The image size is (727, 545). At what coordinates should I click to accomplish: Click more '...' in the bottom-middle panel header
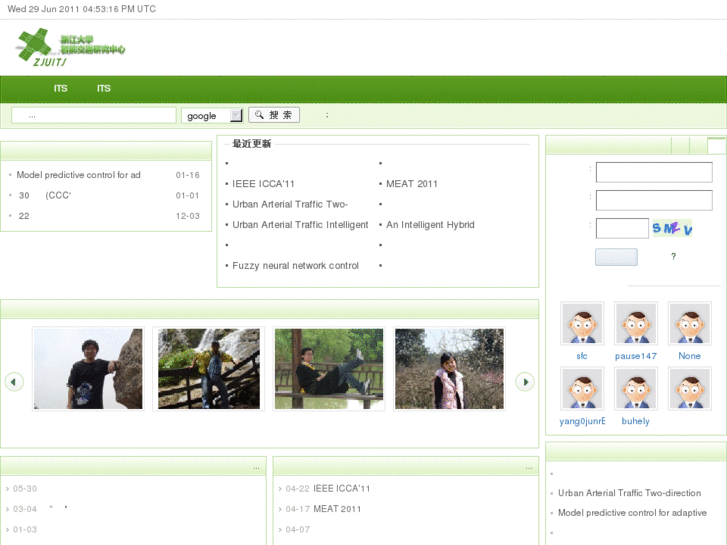(529, 468)
